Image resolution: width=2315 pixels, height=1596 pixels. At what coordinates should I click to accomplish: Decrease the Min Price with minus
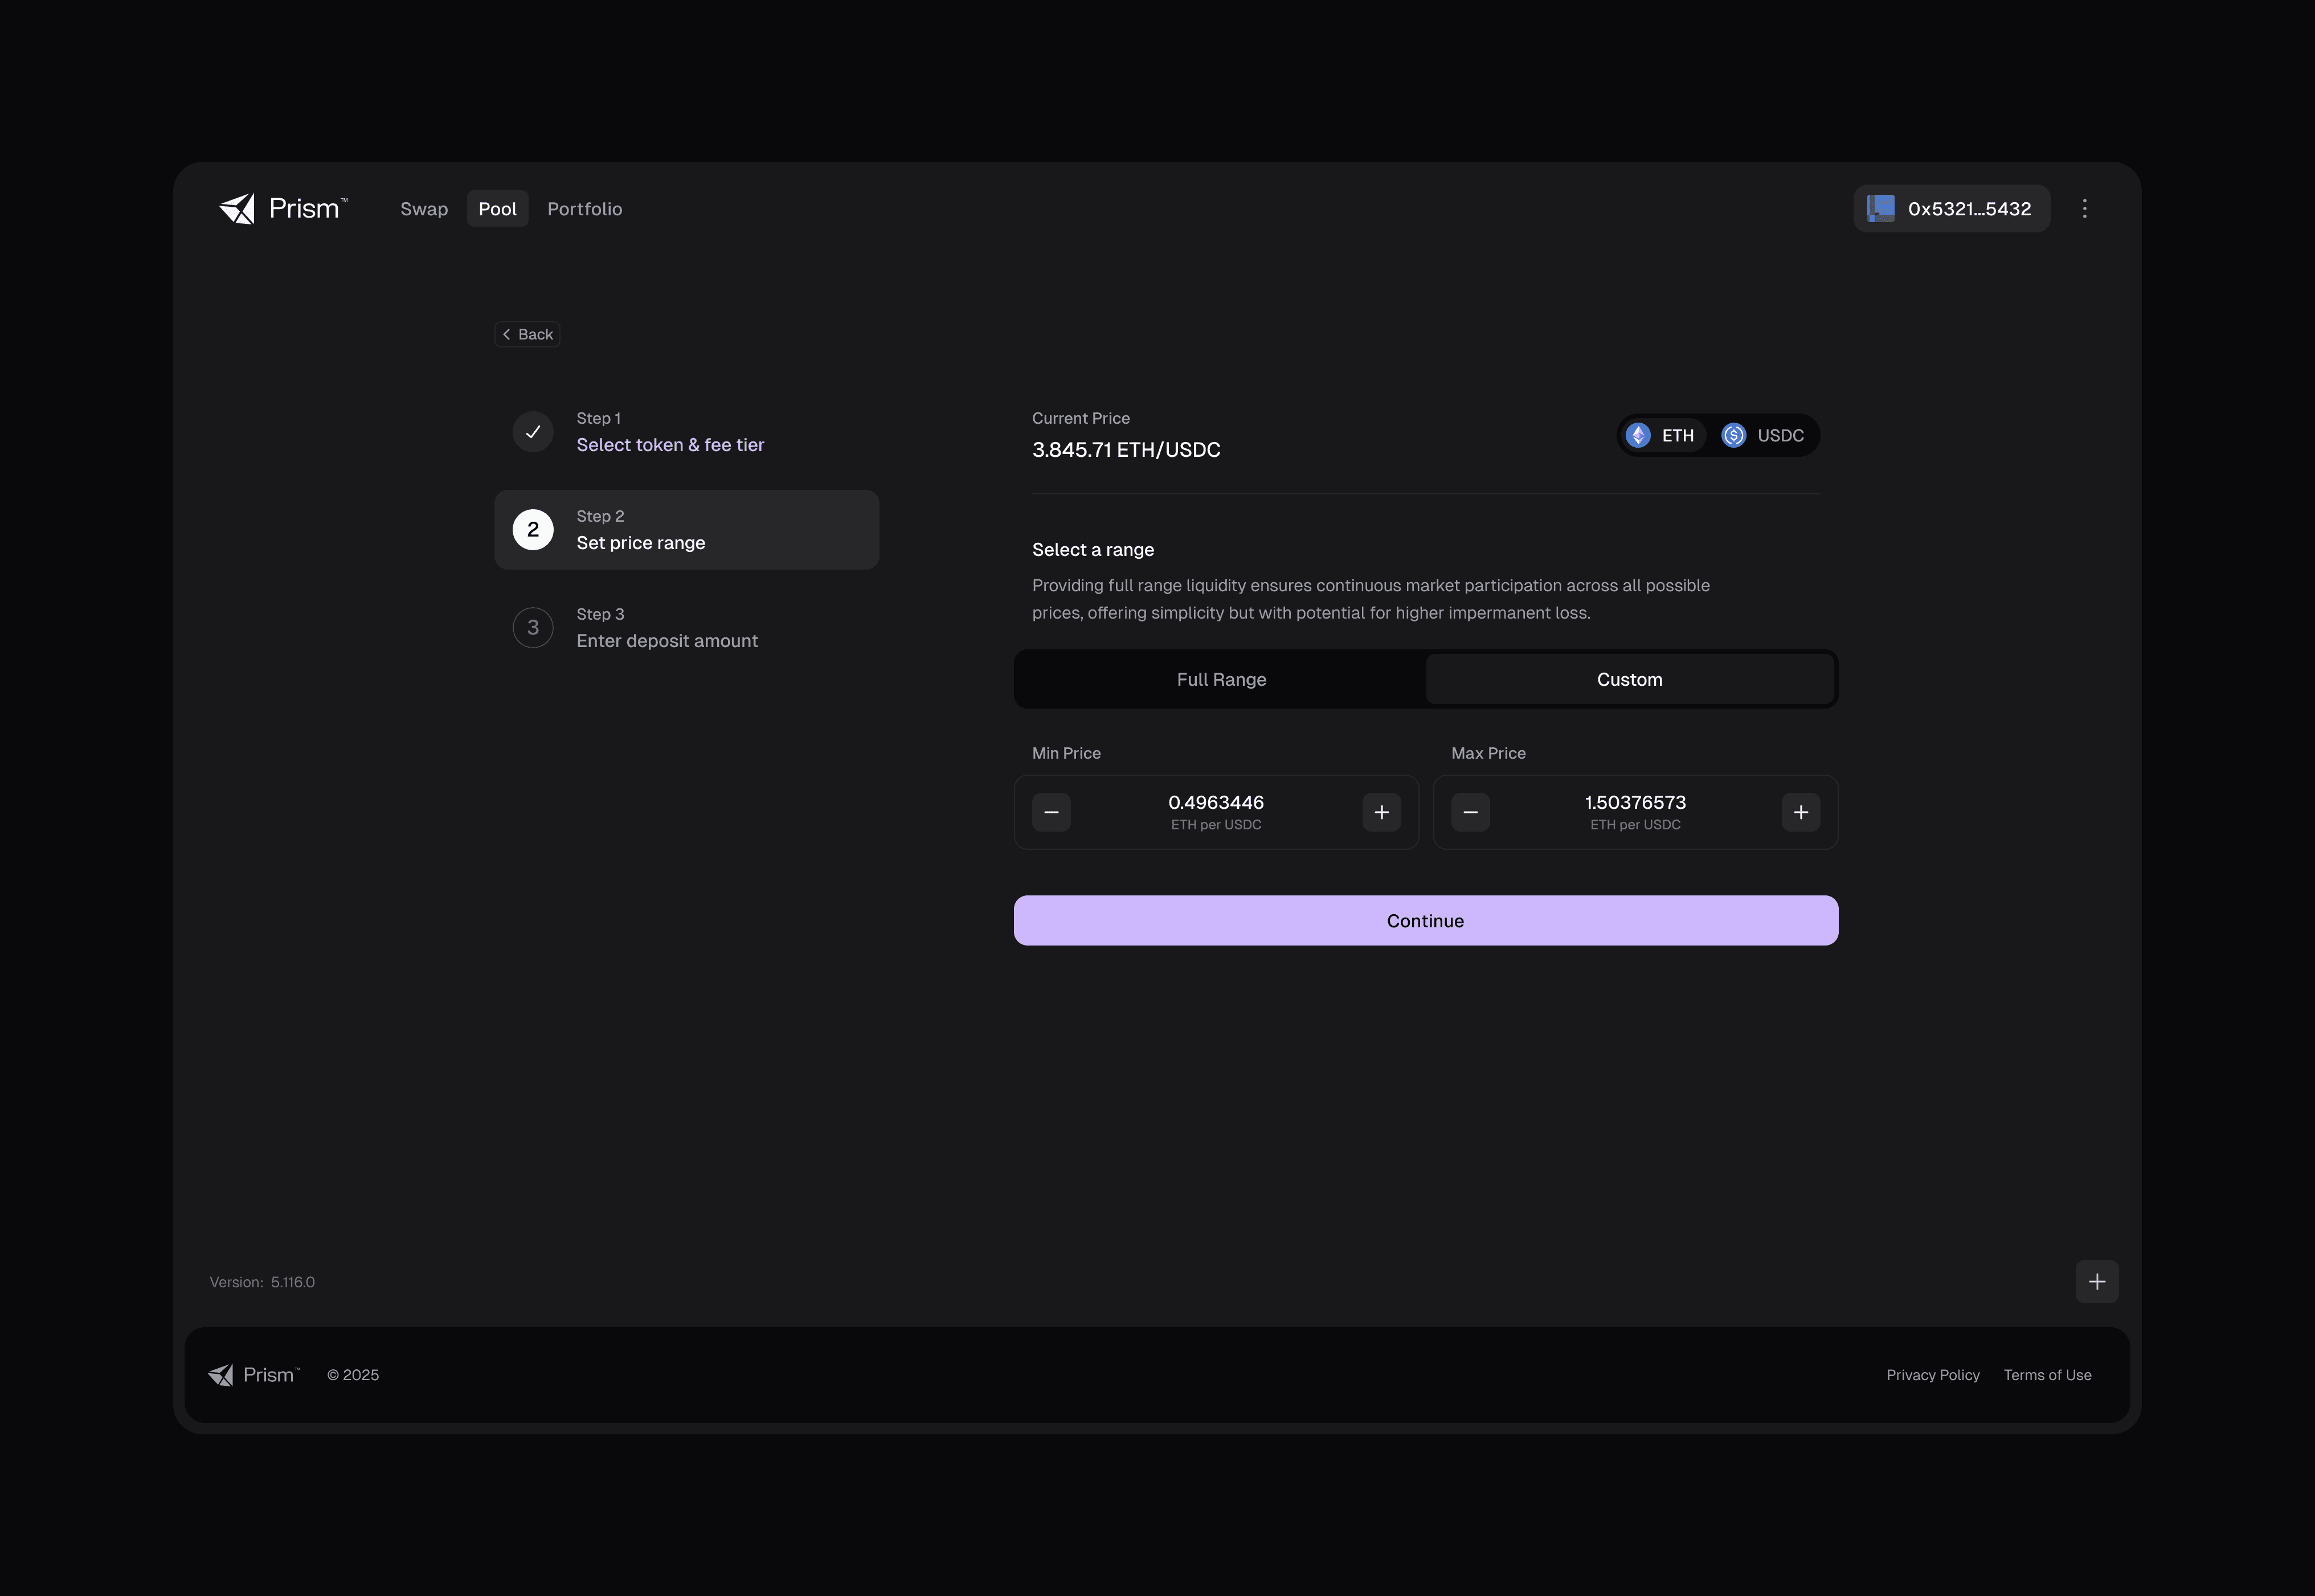pyautogui.click(x=1051, y=813)
